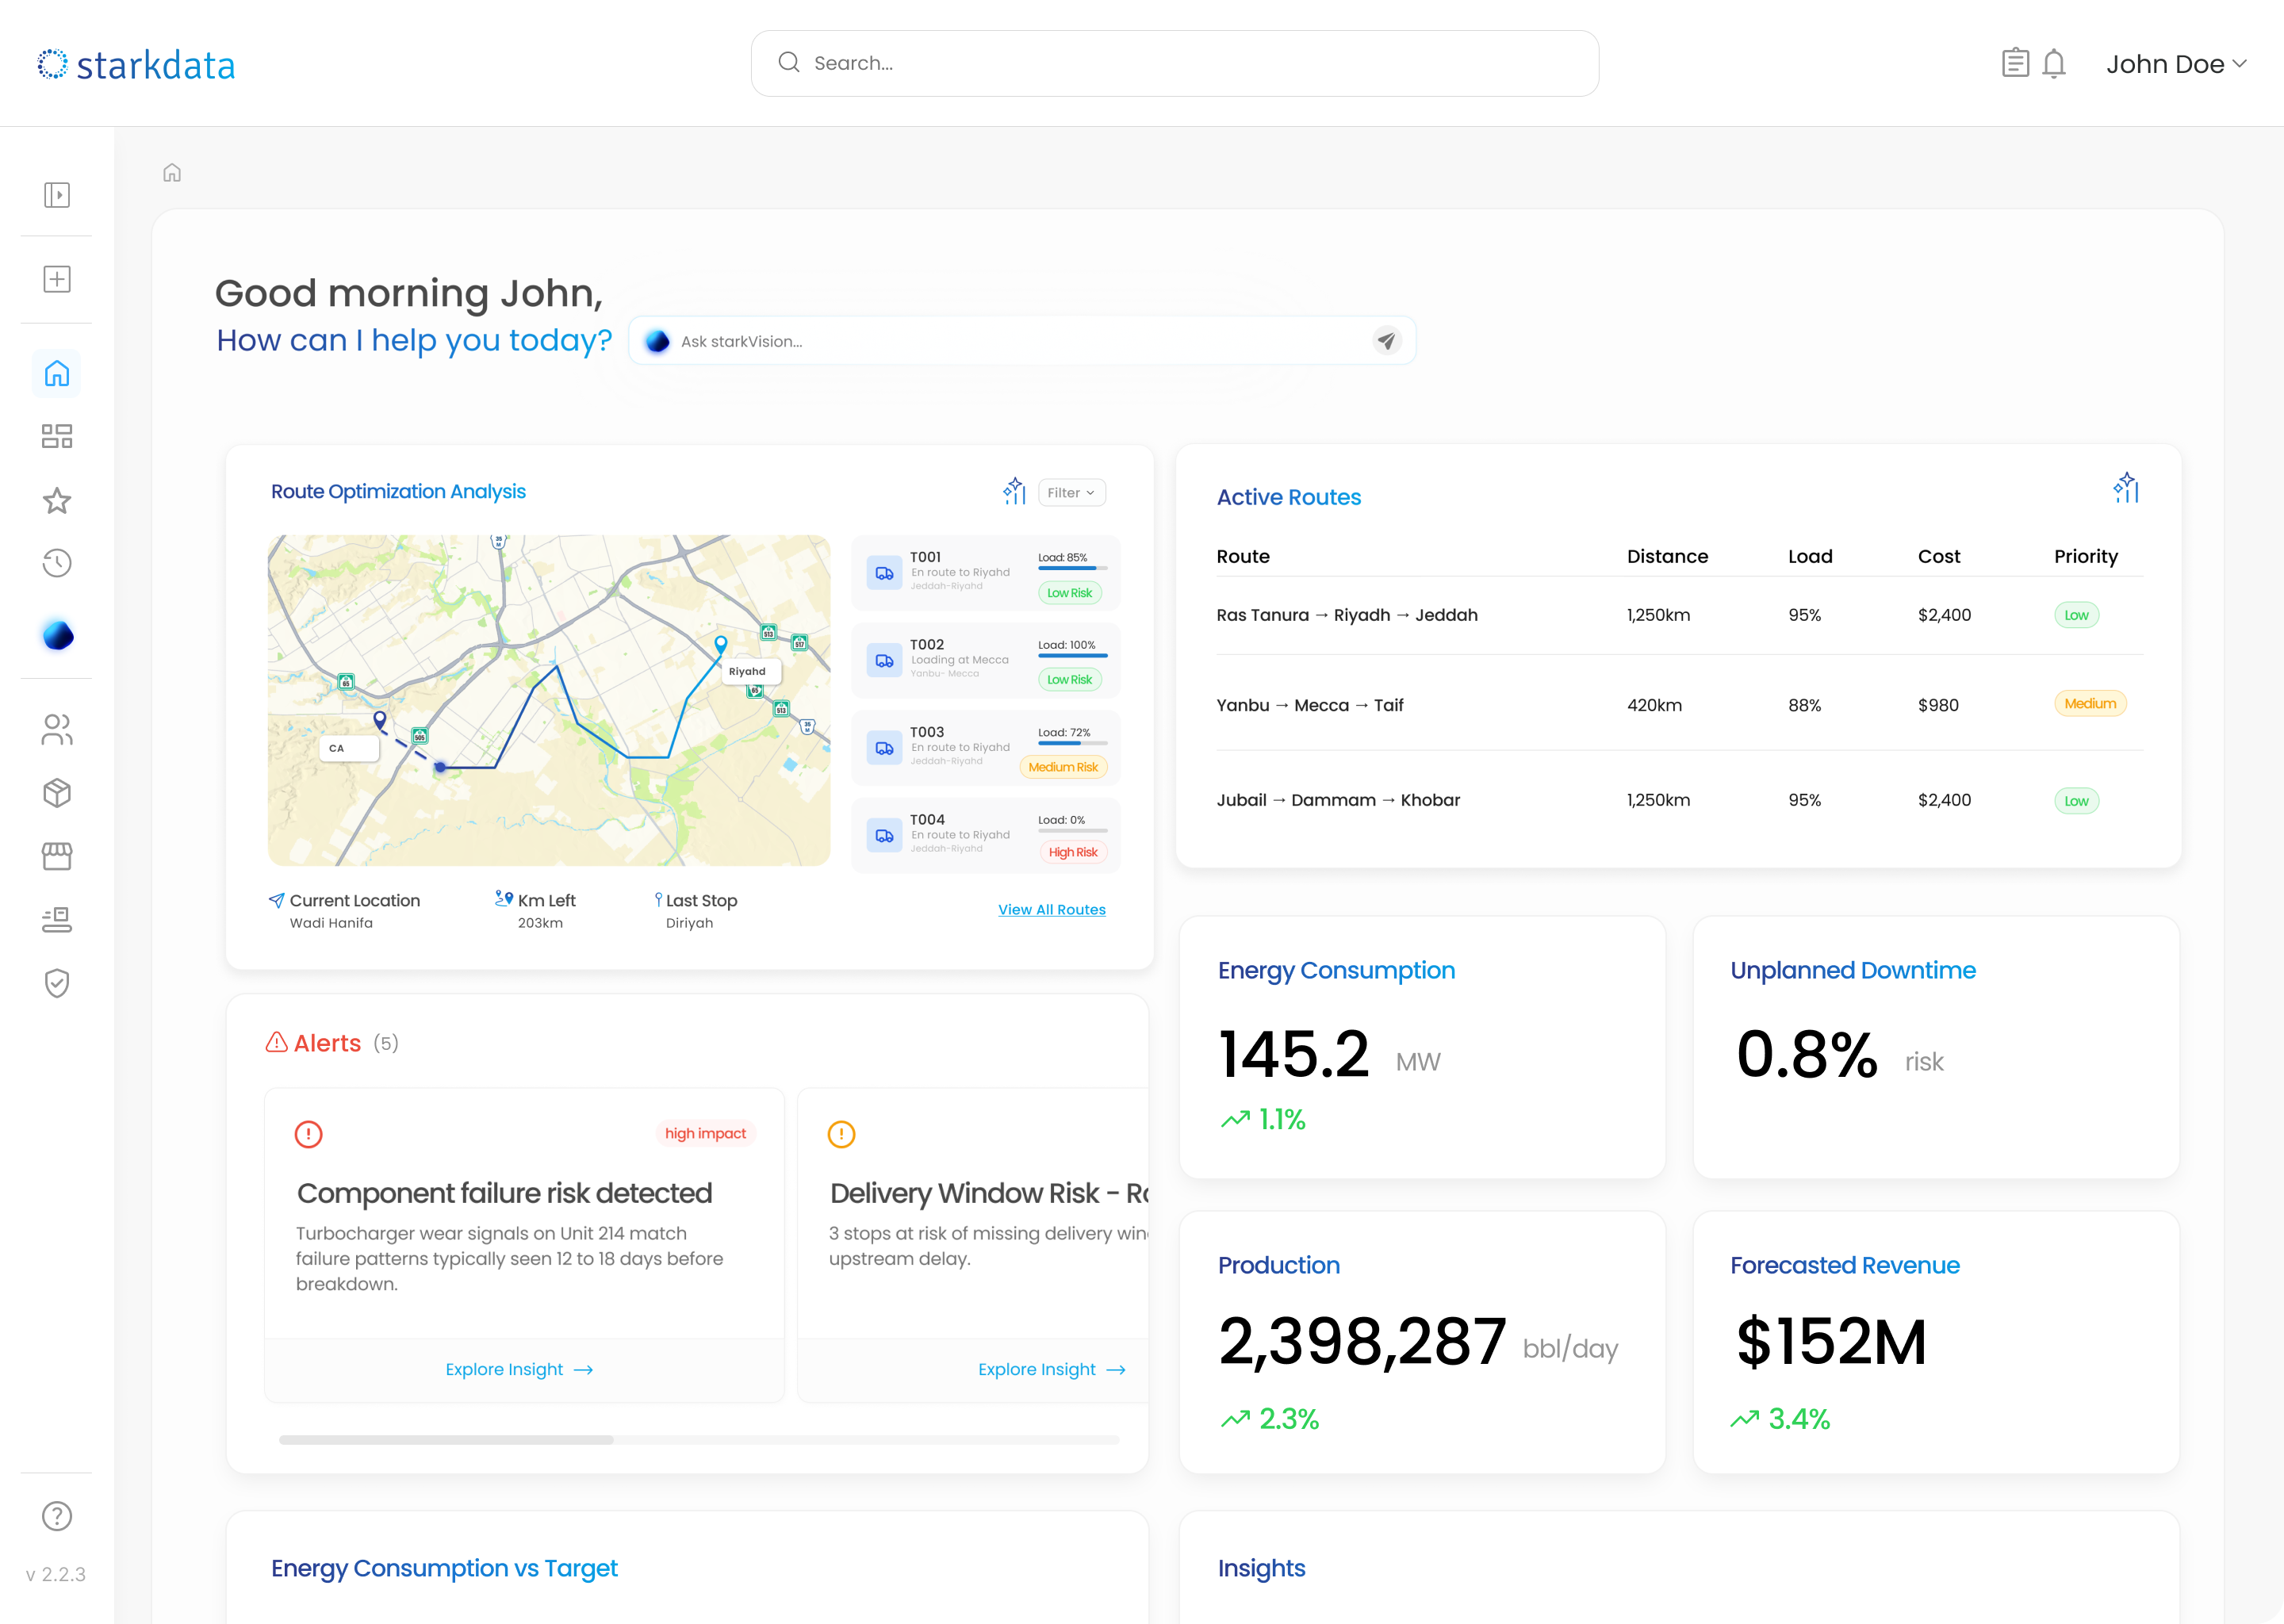This screenshot has height=1624, width=2284.
Task: Click Explore Insight for component failure alert
Action: pos(519,1369)
